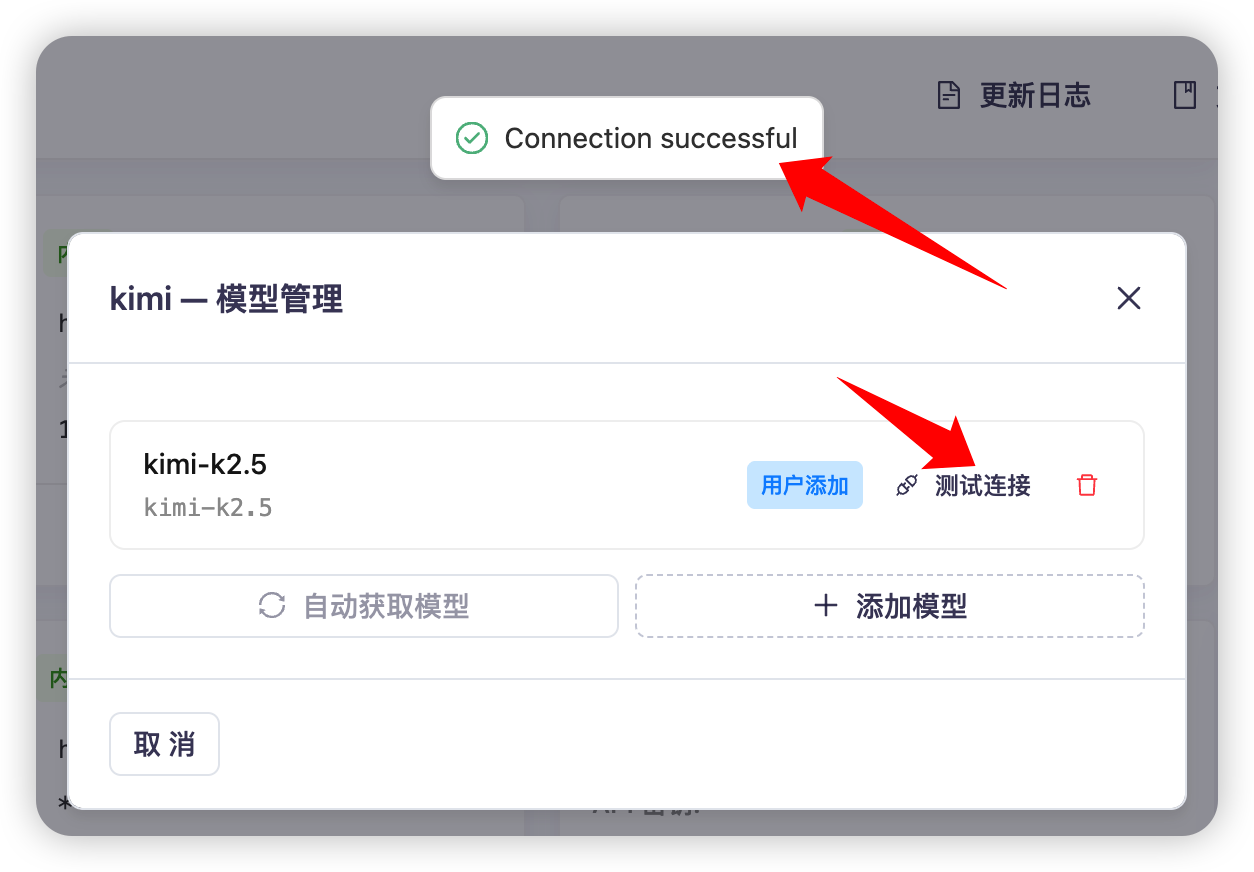Click the green 内 tag behind dialog top-left

point(58,255)
